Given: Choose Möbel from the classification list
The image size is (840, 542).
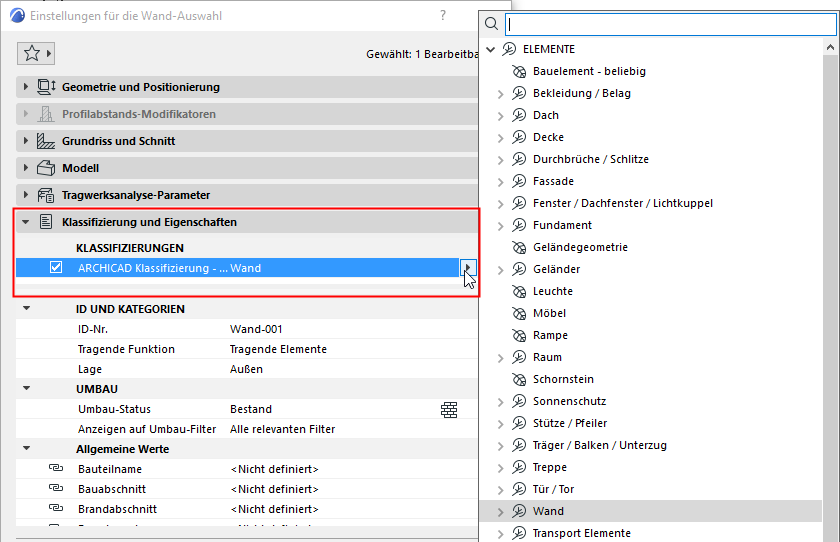Looking at the screenshot, I should [x=549, y=313].
